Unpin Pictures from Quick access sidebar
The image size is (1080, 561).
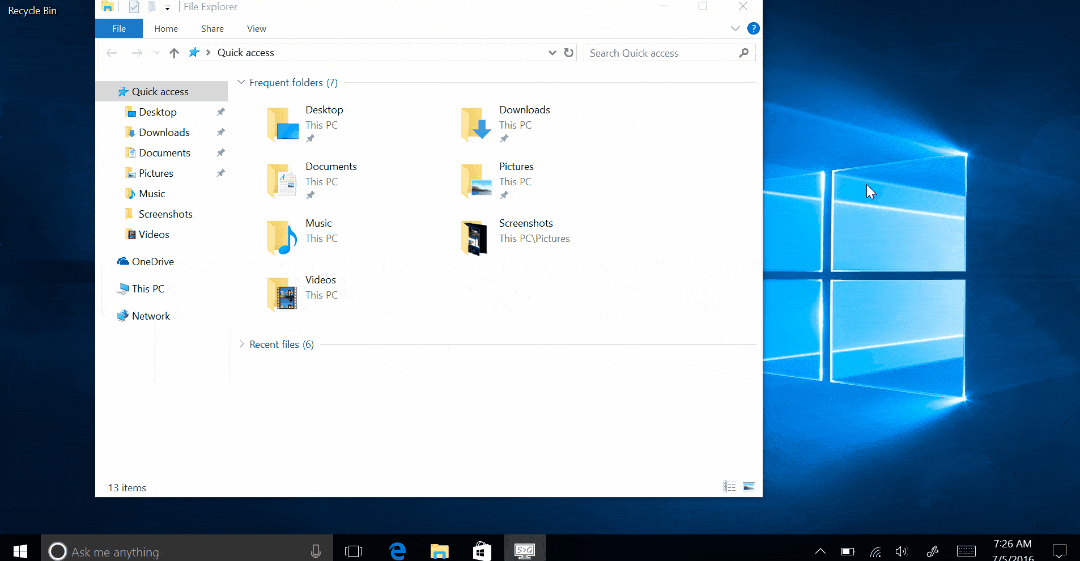tap(221, 173)
